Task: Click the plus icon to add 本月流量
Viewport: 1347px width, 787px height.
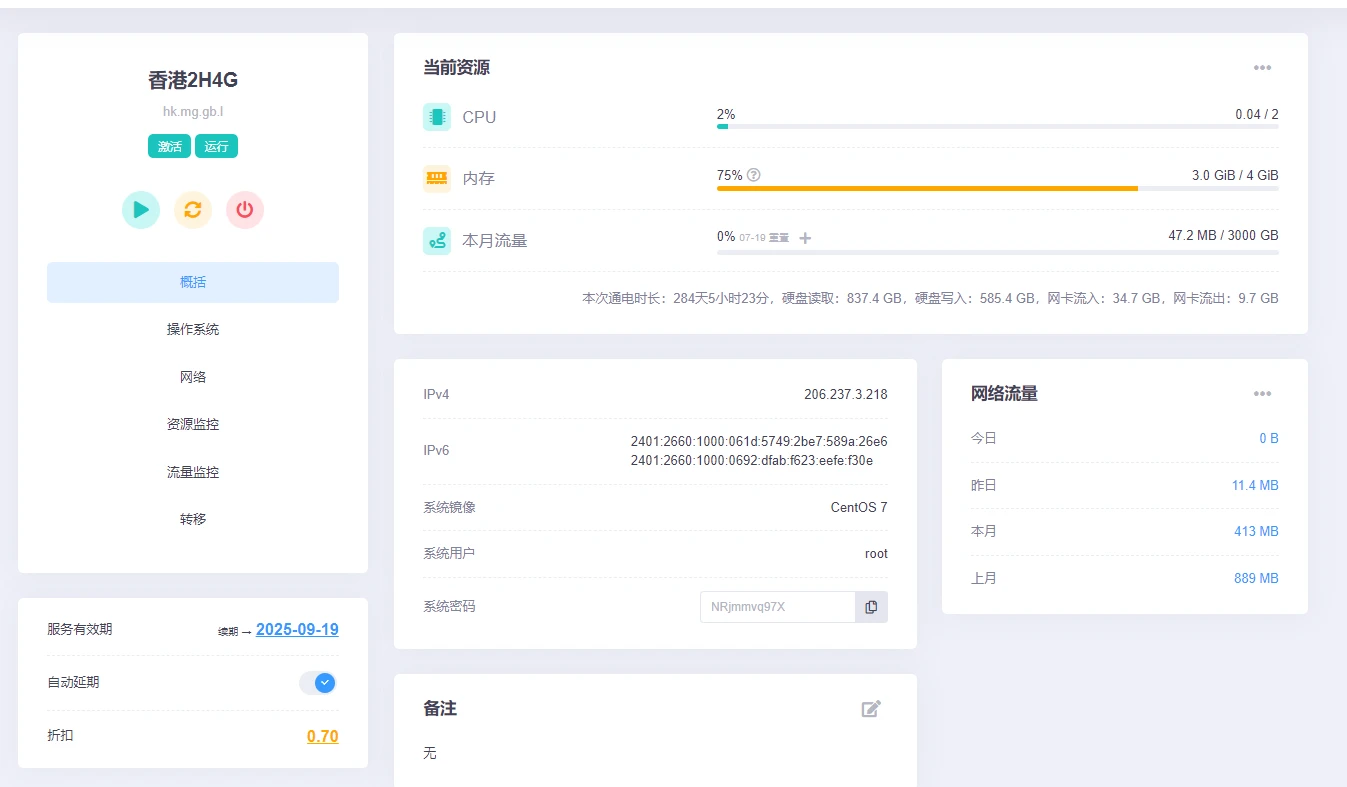Action: click(806, 238)
